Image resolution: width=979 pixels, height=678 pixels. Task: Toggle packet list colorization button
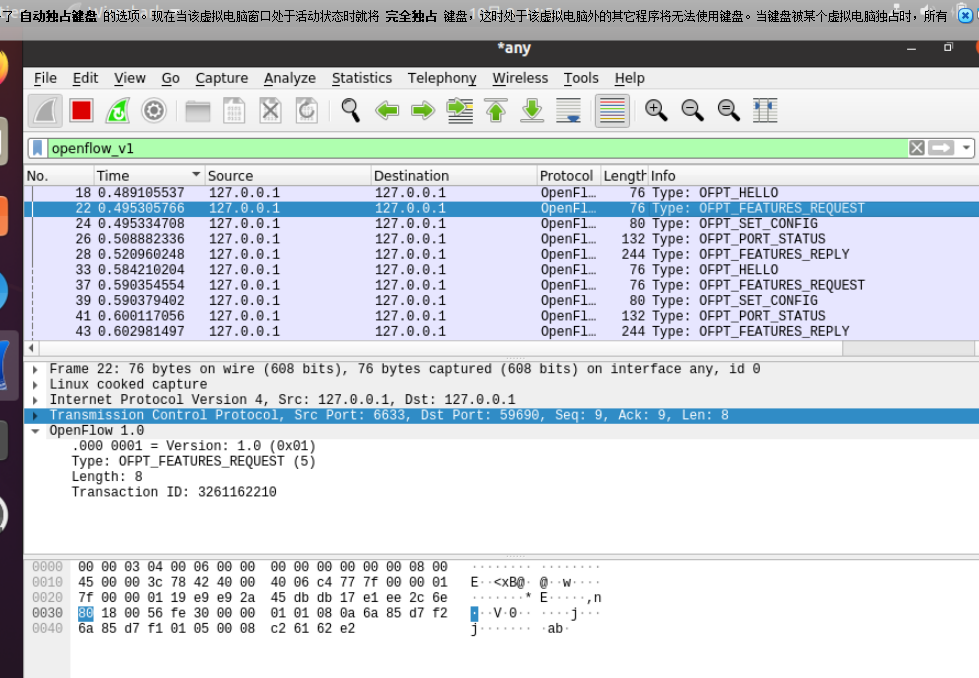click(612, 111)
